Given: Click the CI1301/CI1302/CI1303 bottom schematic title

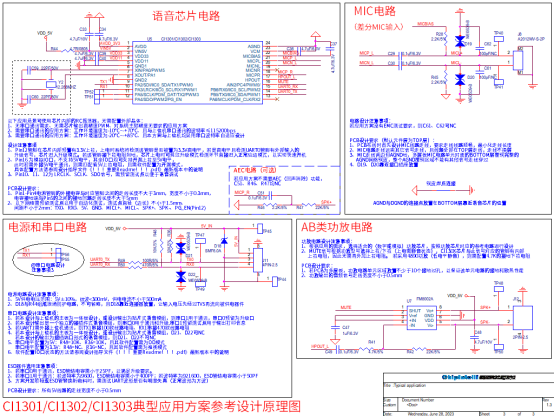Looking at the screenshot, I should click(x=152, y=406).
